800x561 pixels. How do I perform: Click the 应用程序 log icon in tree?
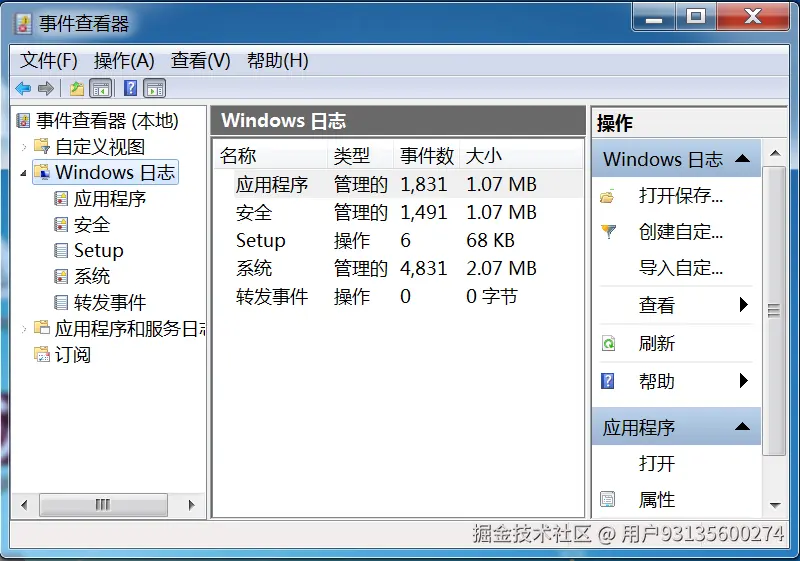(61, 198)
